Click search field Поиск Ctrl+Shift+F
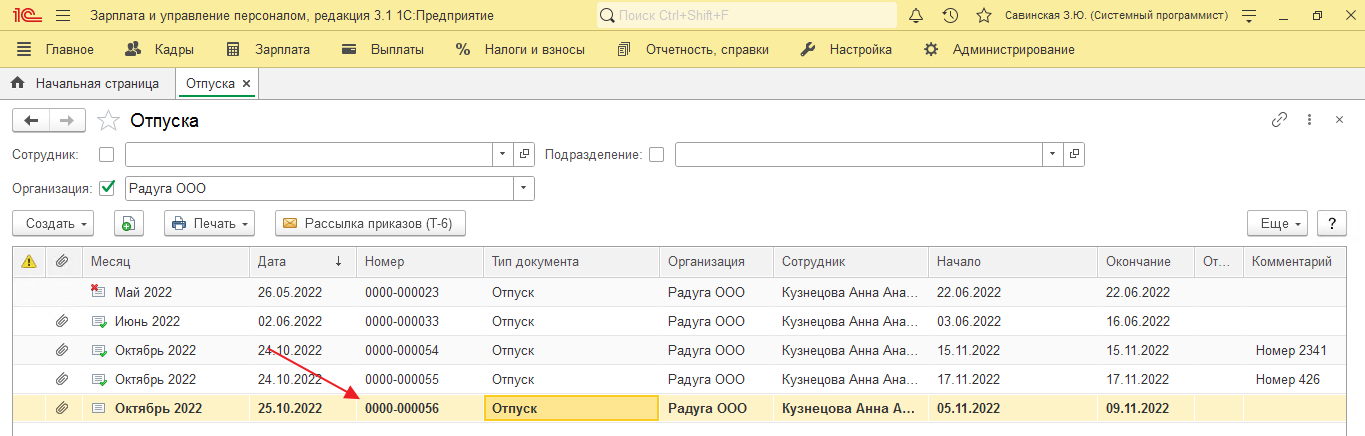The height and width of the screenshot is (436, 1365). click(x=746, y=16)
